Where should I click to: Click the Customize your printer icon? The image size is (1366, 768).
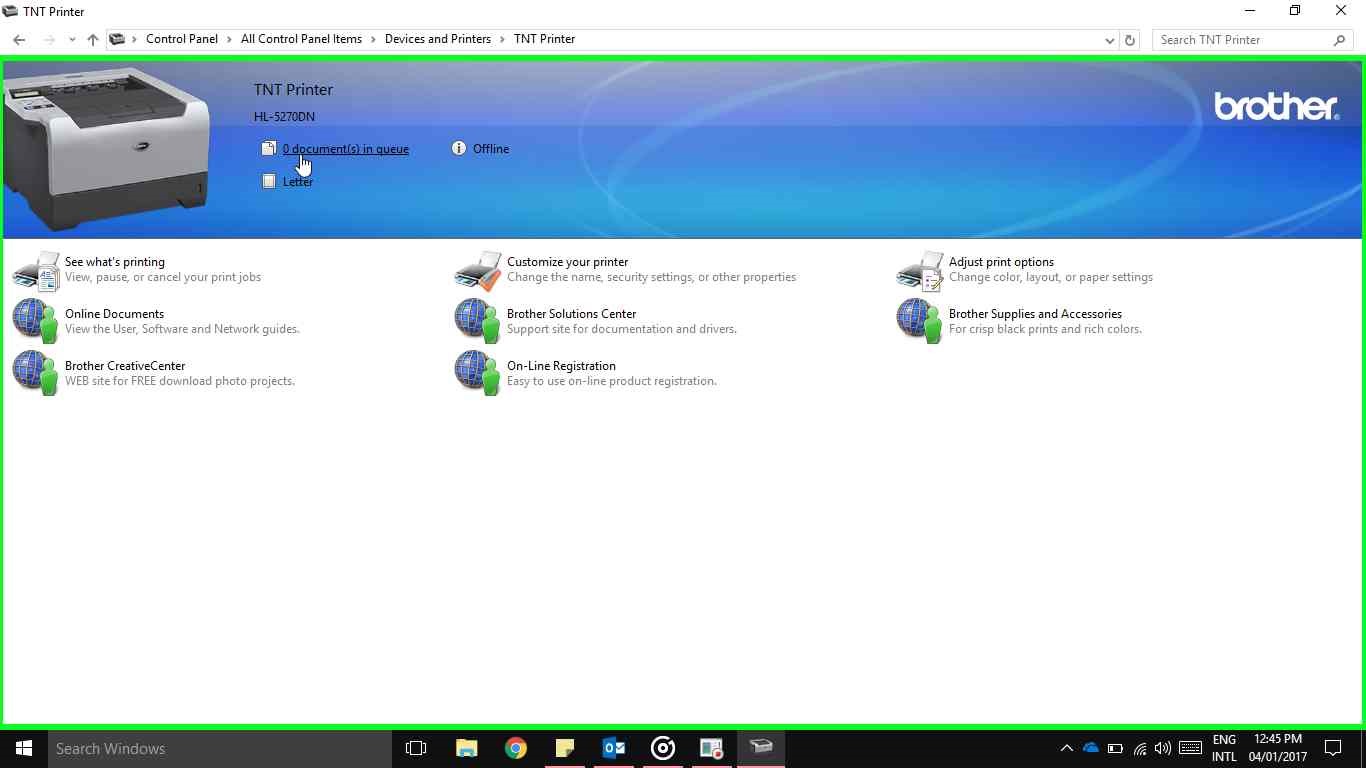coord(478,270)
